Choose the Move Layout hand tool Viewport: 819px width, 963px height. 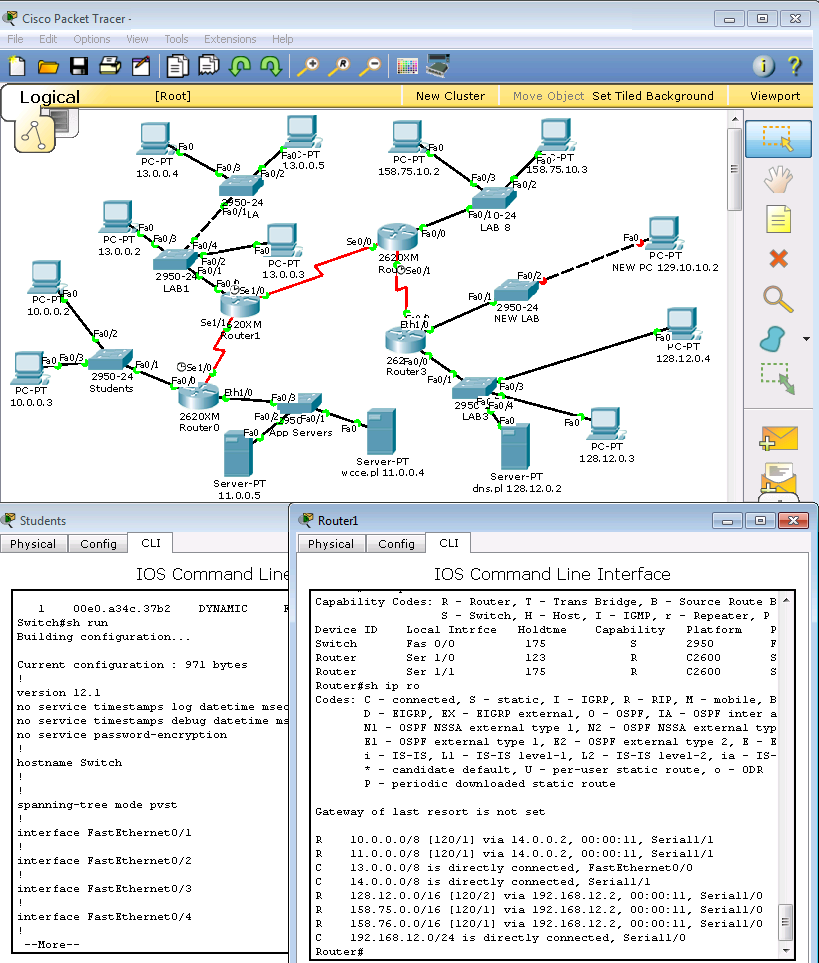tap(778, 180)
